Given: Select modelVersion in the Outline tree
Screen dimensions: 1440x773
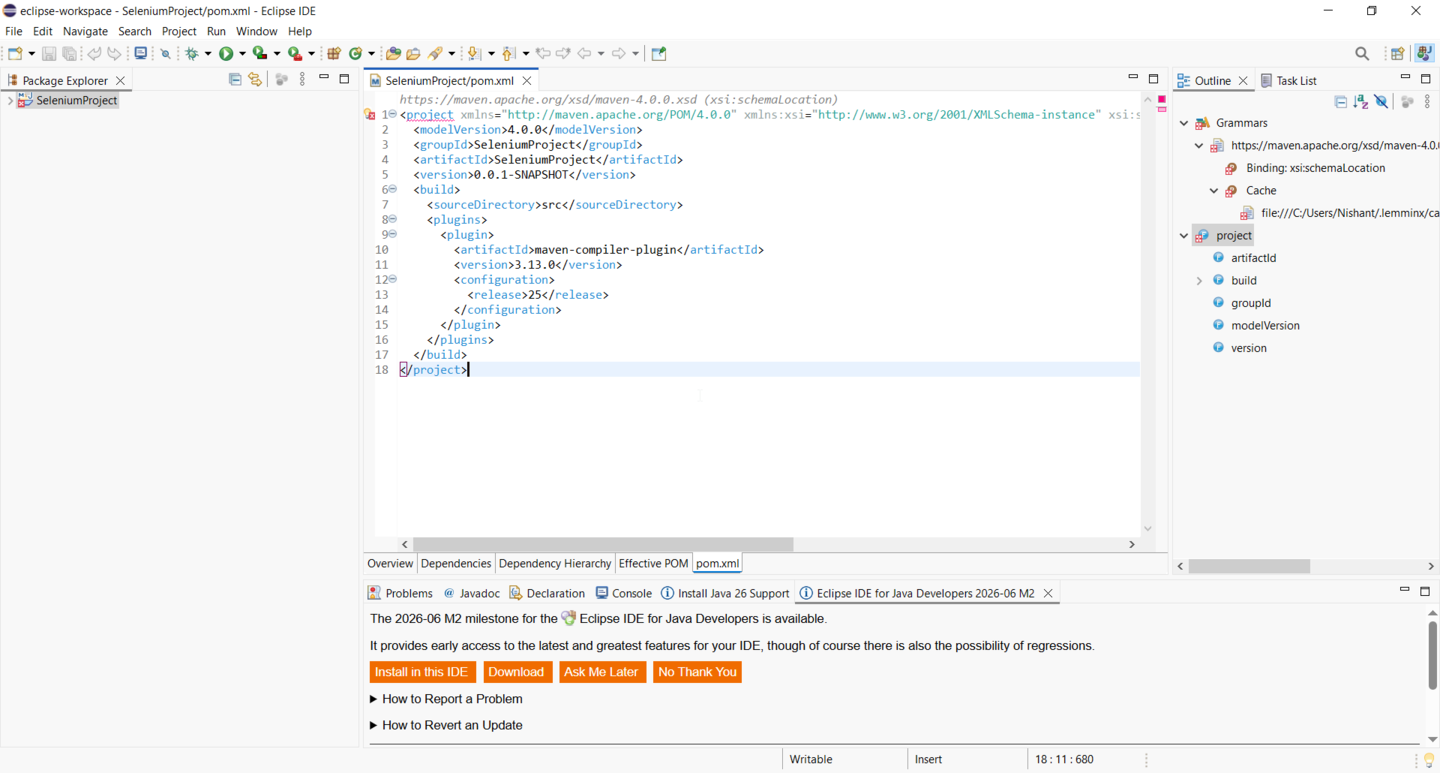Looking at the screenshot, I should tap(1265, 326).
